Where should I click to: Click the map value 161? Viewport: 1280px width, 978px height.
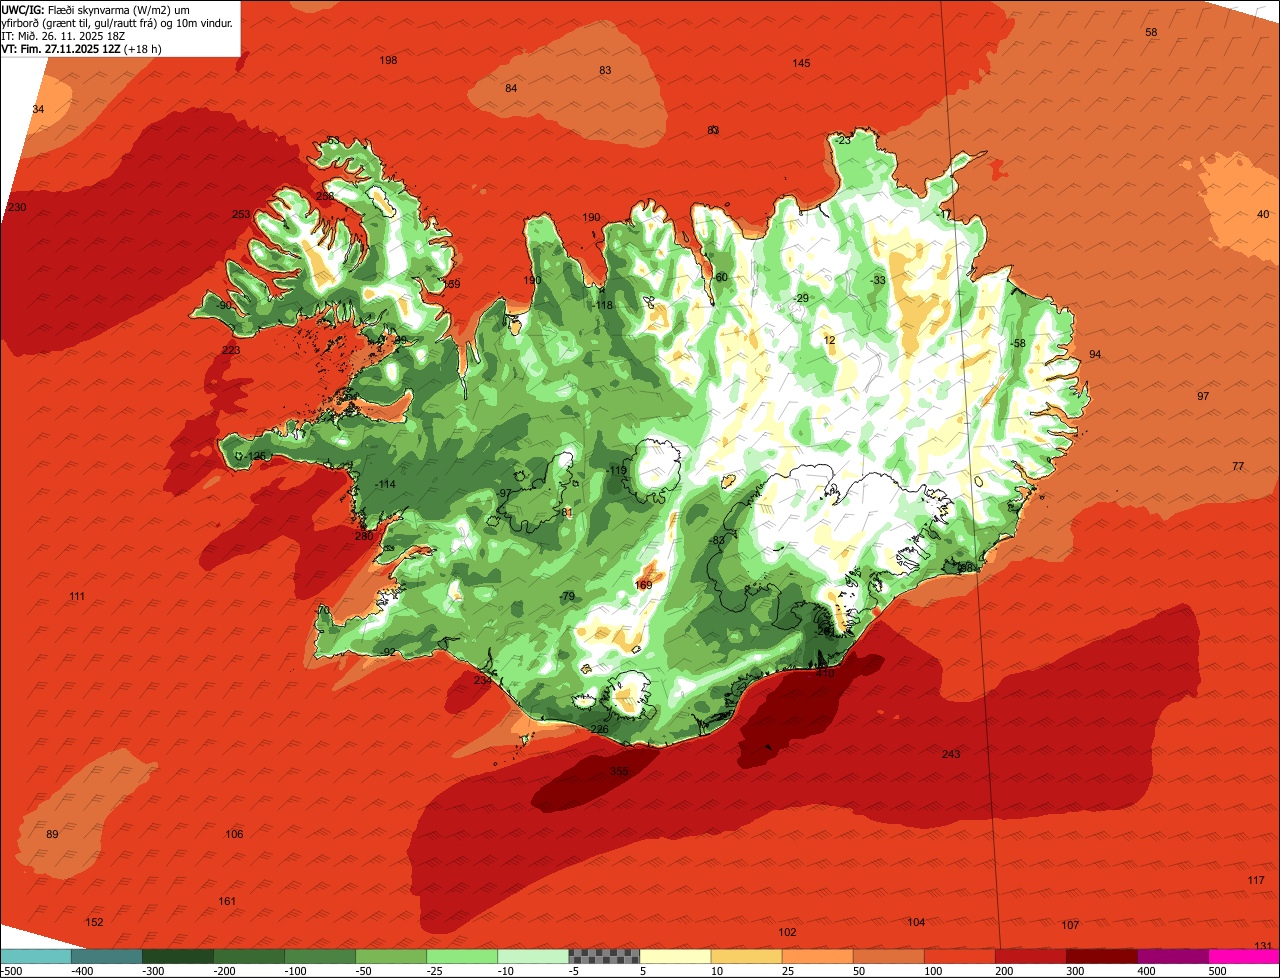coord(227,902)
